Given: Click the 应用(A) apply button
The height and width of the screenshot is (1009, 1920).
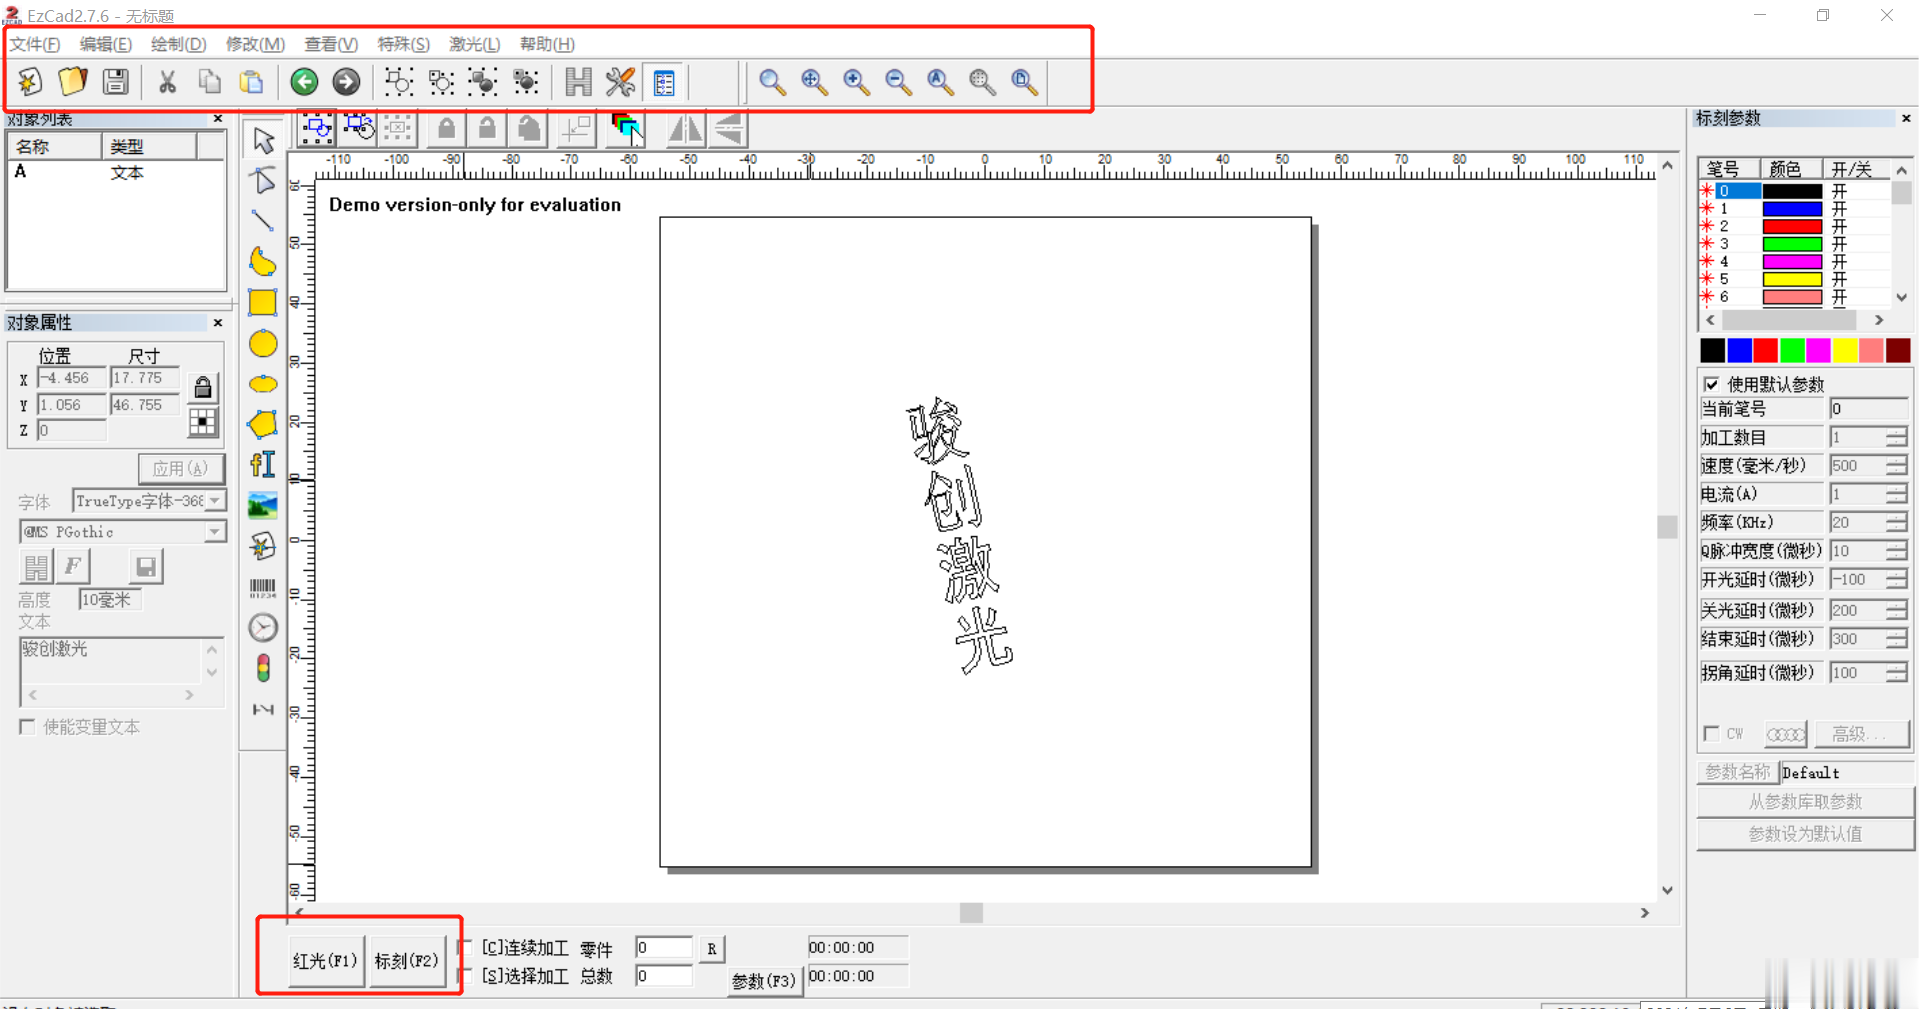Looking at the screenshot, I should (180, 468).
